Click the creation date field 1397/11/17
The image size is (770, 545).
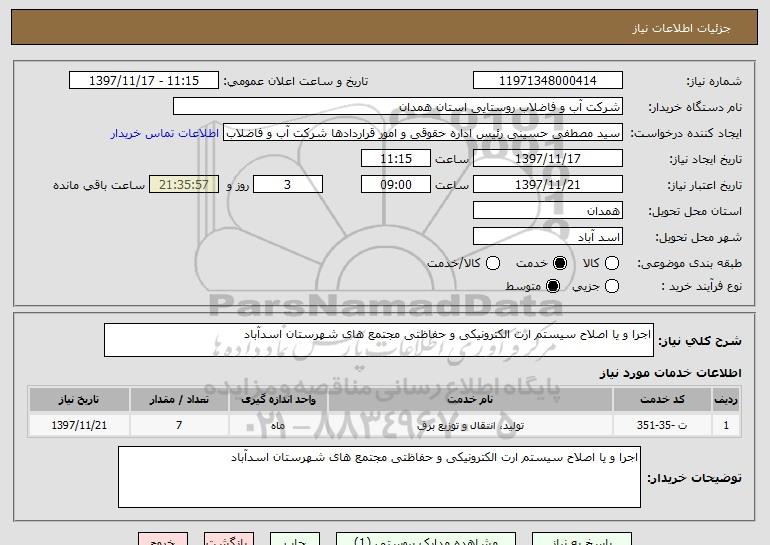(x=548, y=159)
